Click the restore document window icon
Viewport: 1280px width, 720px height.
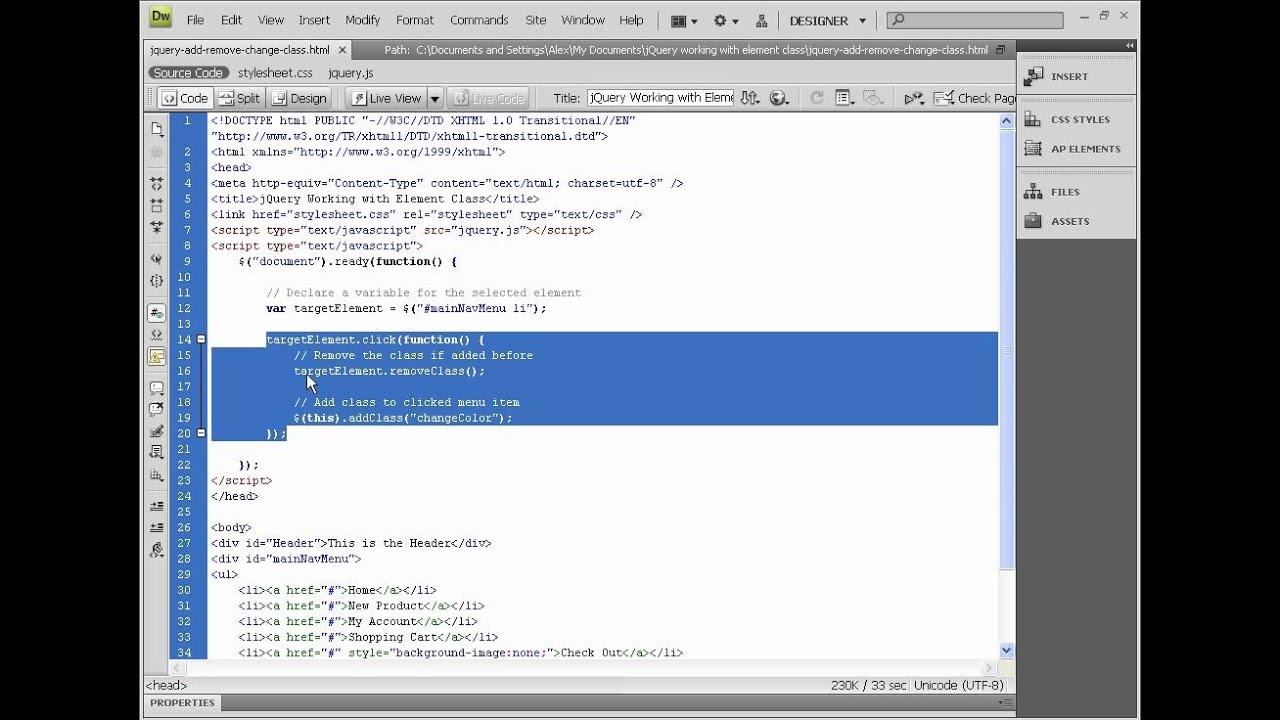1000,49
